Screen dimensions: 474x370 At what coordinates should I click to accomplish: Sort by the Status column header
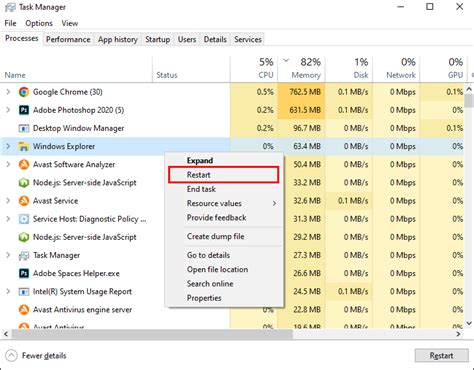pos(191,69)
